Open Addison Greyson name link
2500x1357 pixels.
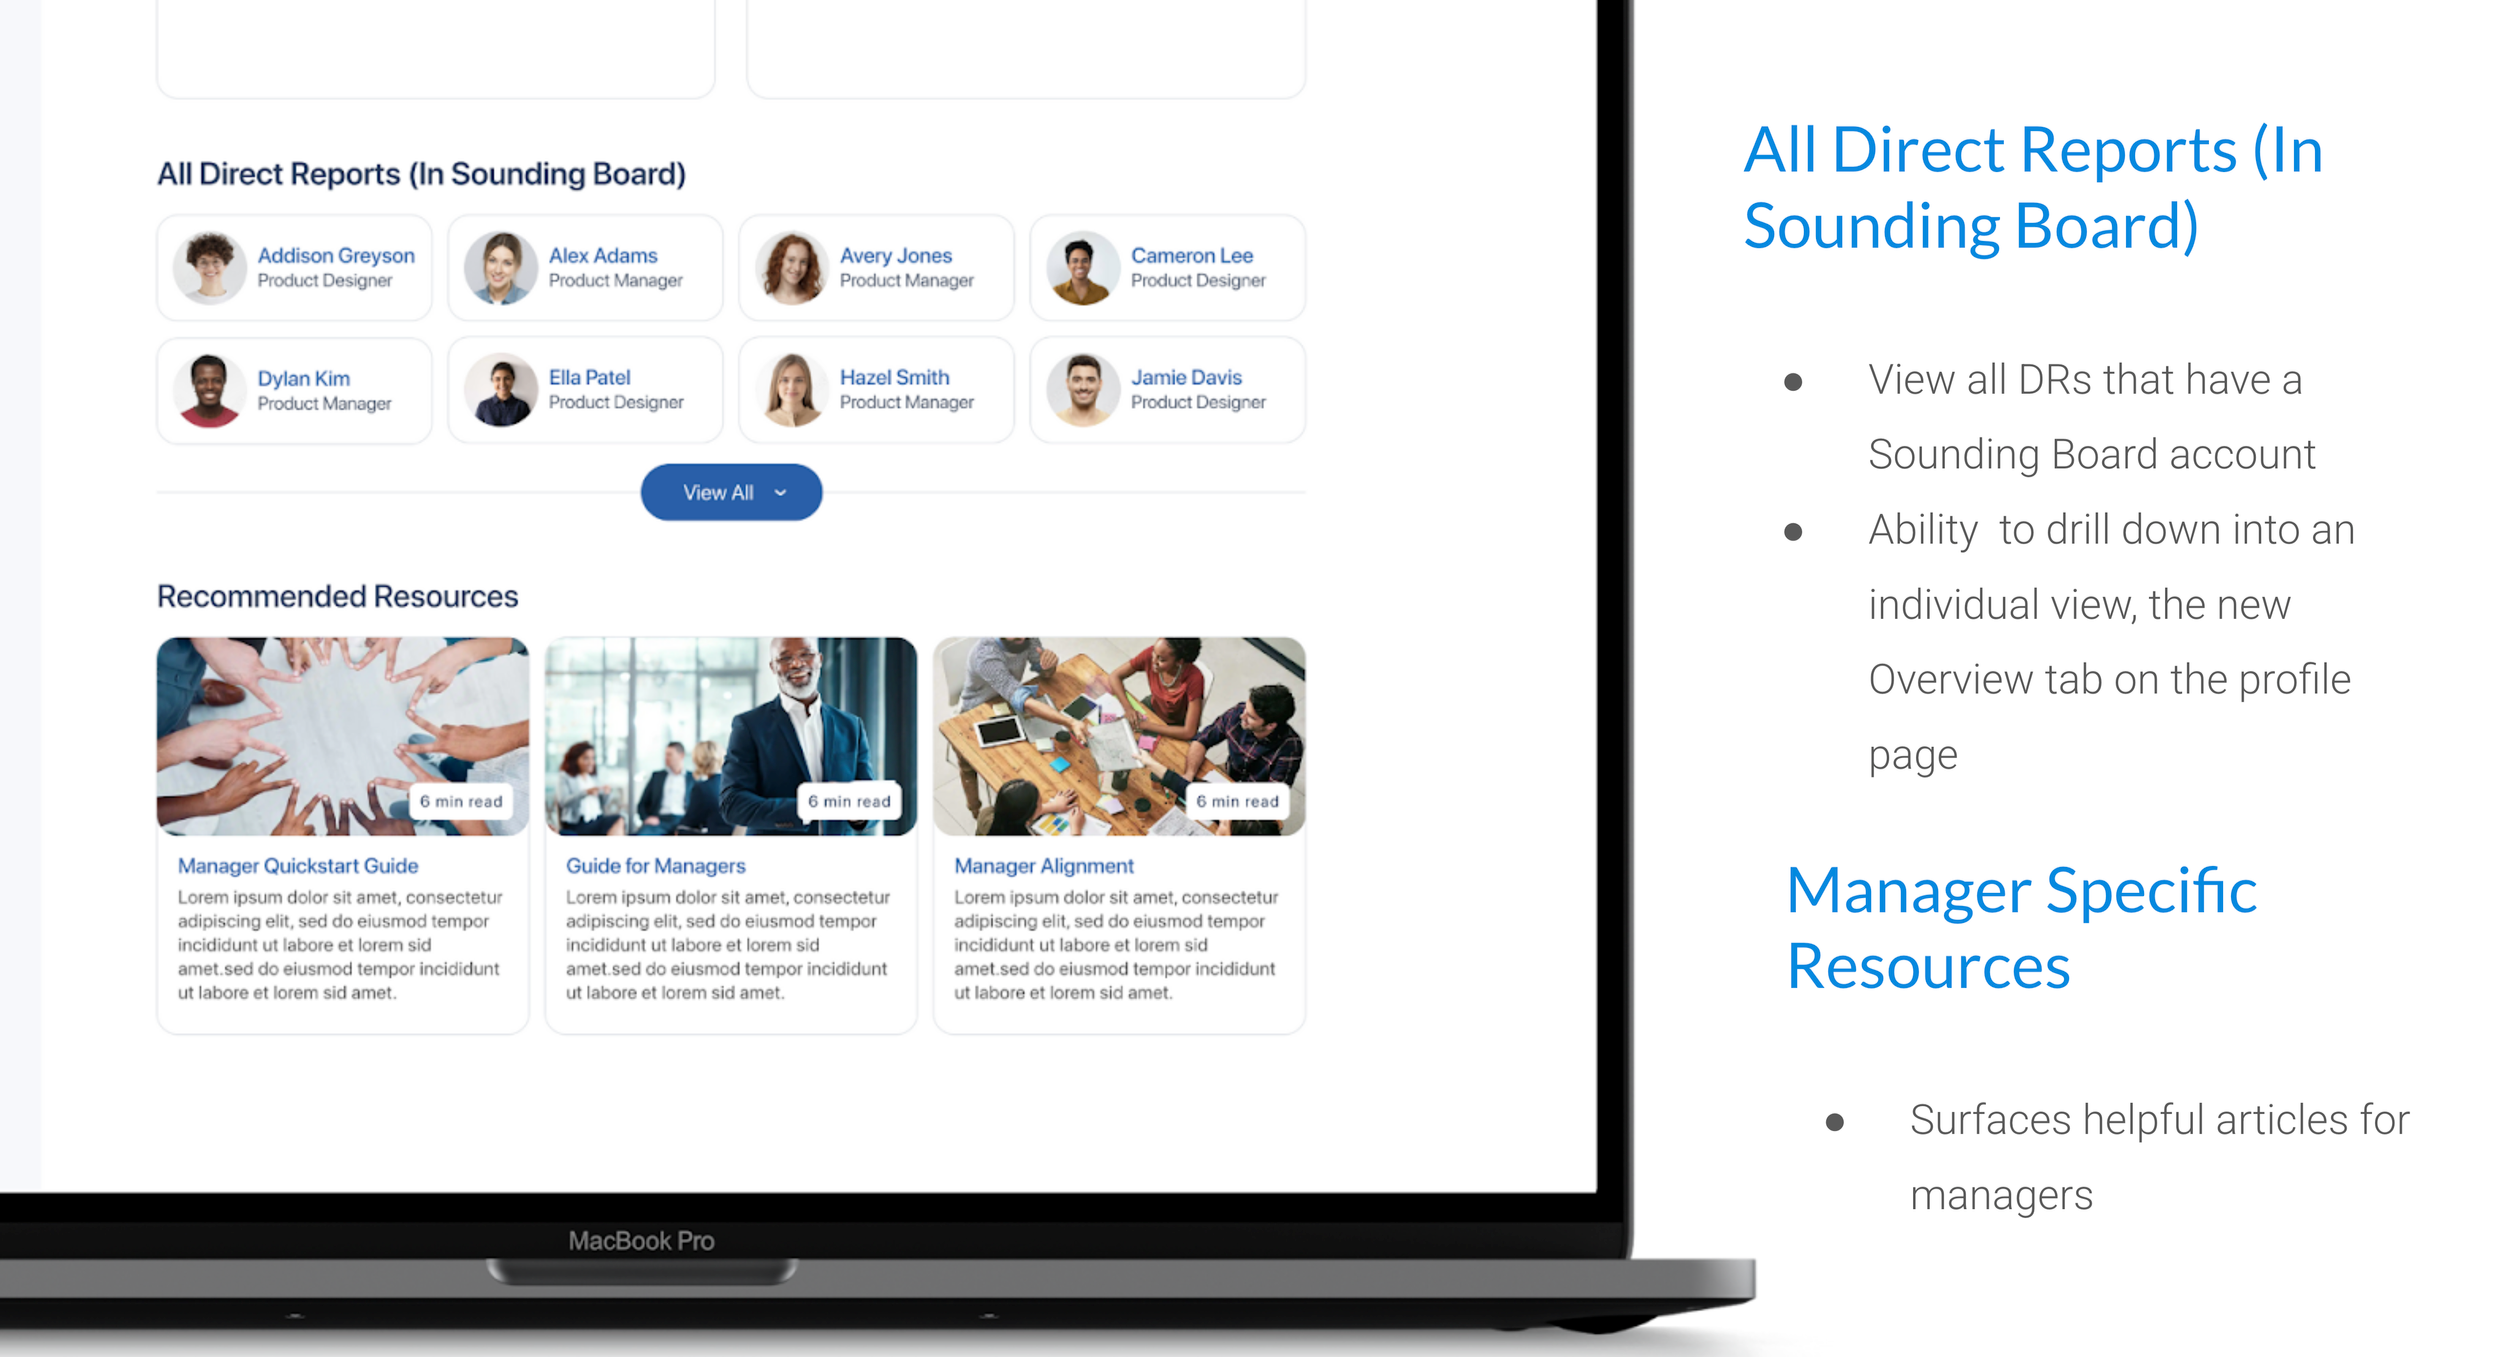[336, 256]
